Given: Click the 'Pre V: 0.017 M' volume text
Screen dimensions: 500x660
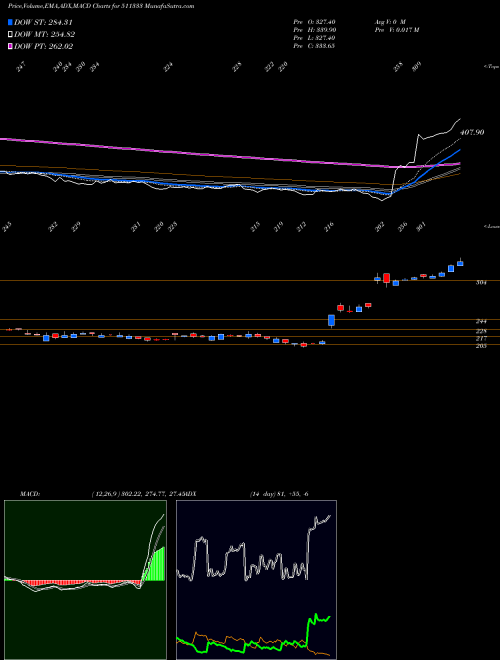Looking at the screenshot, I should (396, 30).
